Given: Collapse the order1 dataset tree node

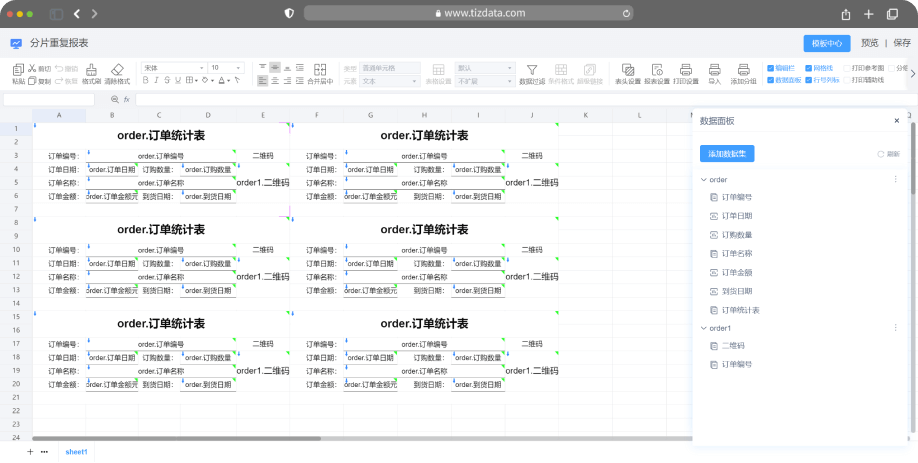Looking at the screenshot, I should coord(703,328).
